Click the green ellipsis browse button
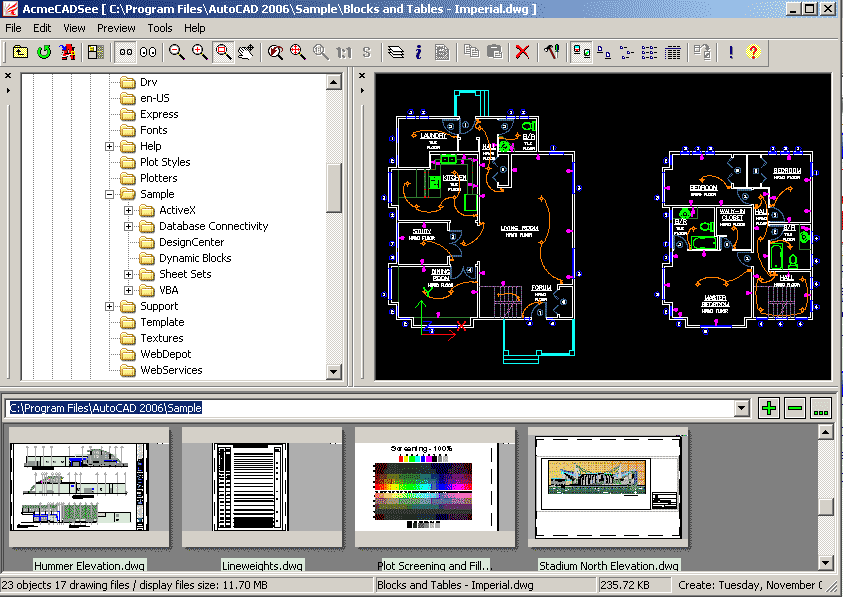 pyautogui.click(x=821, y=408)
